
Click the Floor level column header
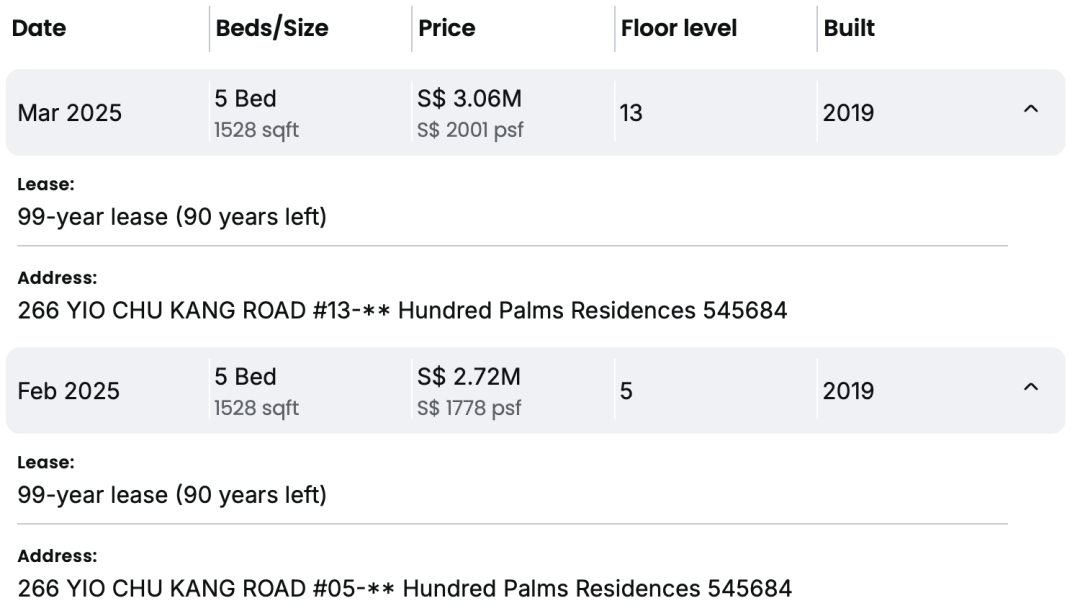coord(679,28)
